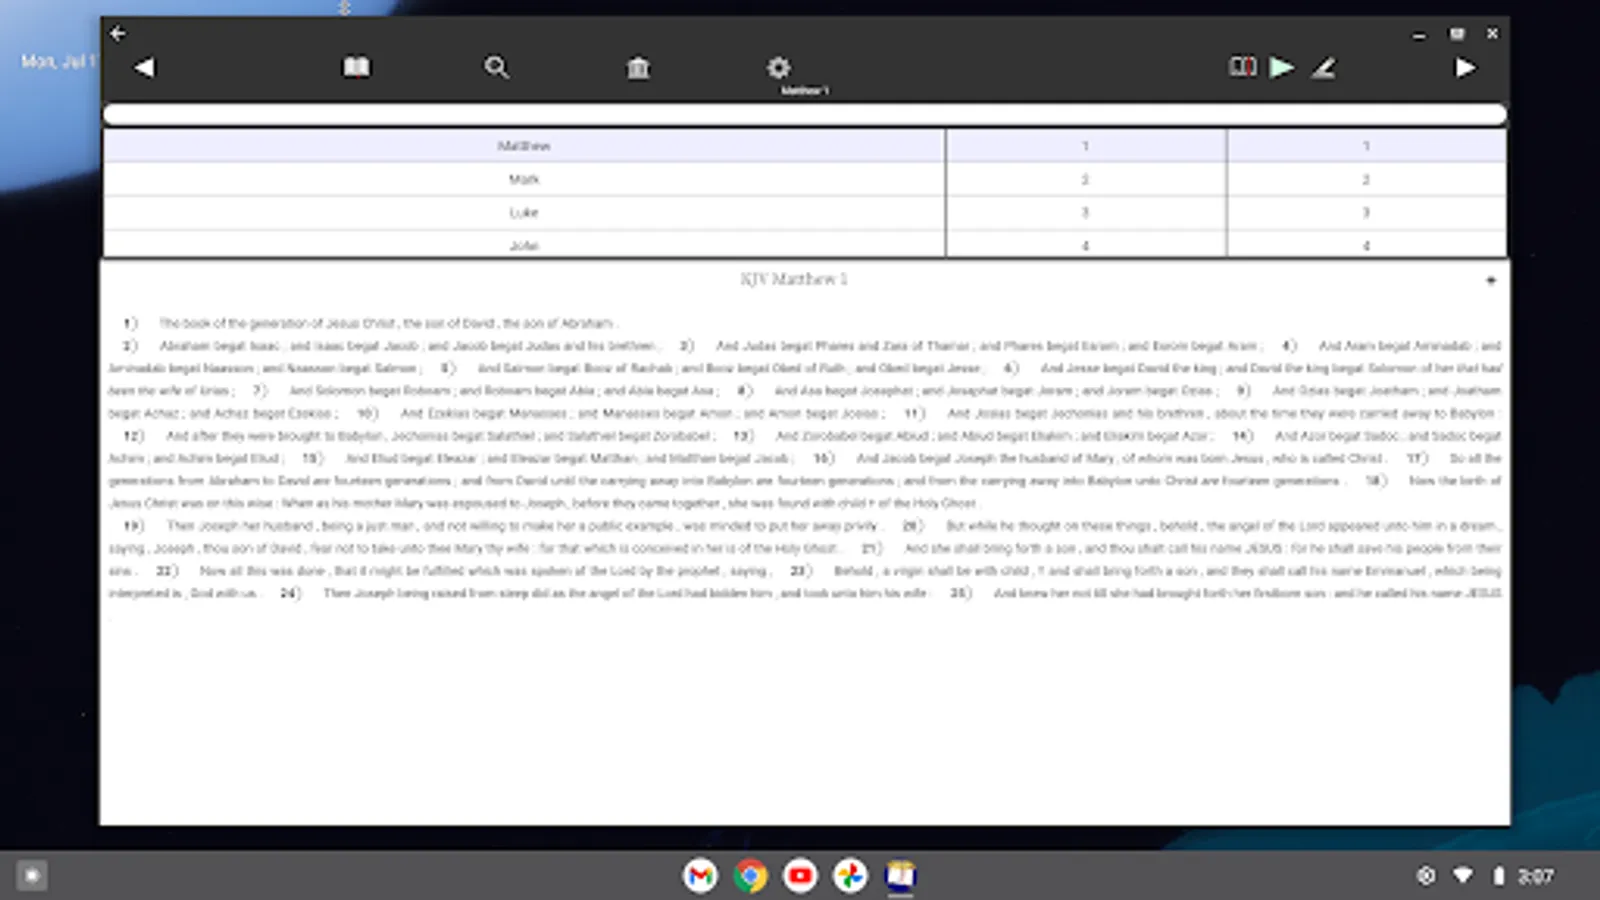This screenshot has width=1600, height=900.
Task: Open the status tray showing the 2:07 clock
Action: tap(1485, 876)
